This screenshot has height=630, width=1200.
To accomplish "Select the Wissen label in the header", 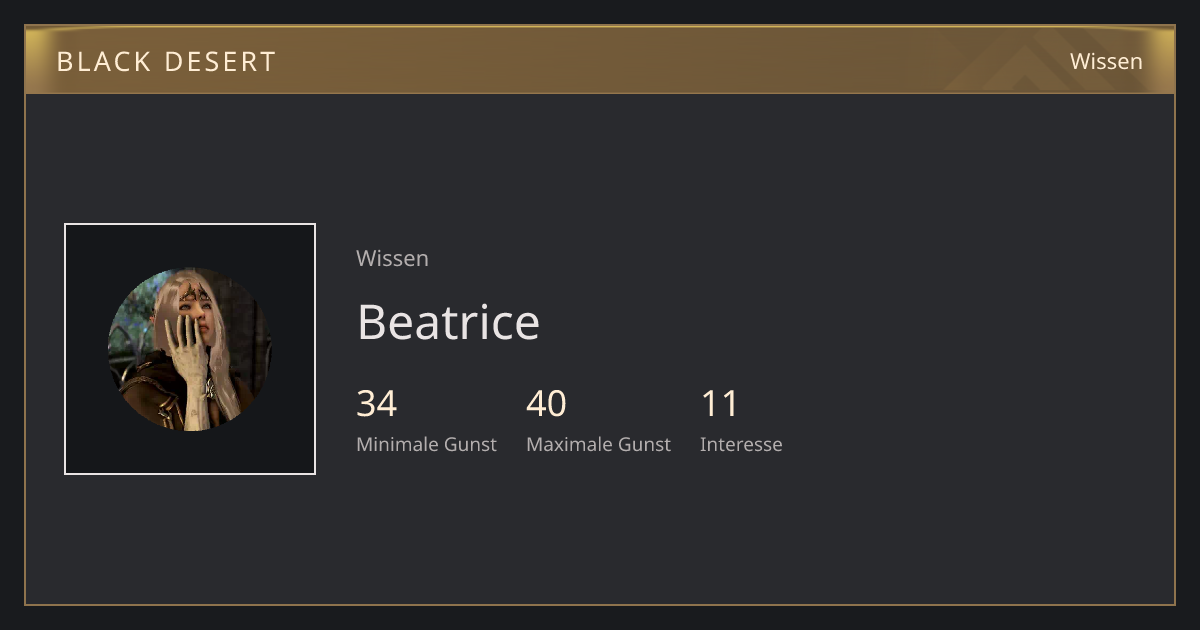I will [1106, 61].
